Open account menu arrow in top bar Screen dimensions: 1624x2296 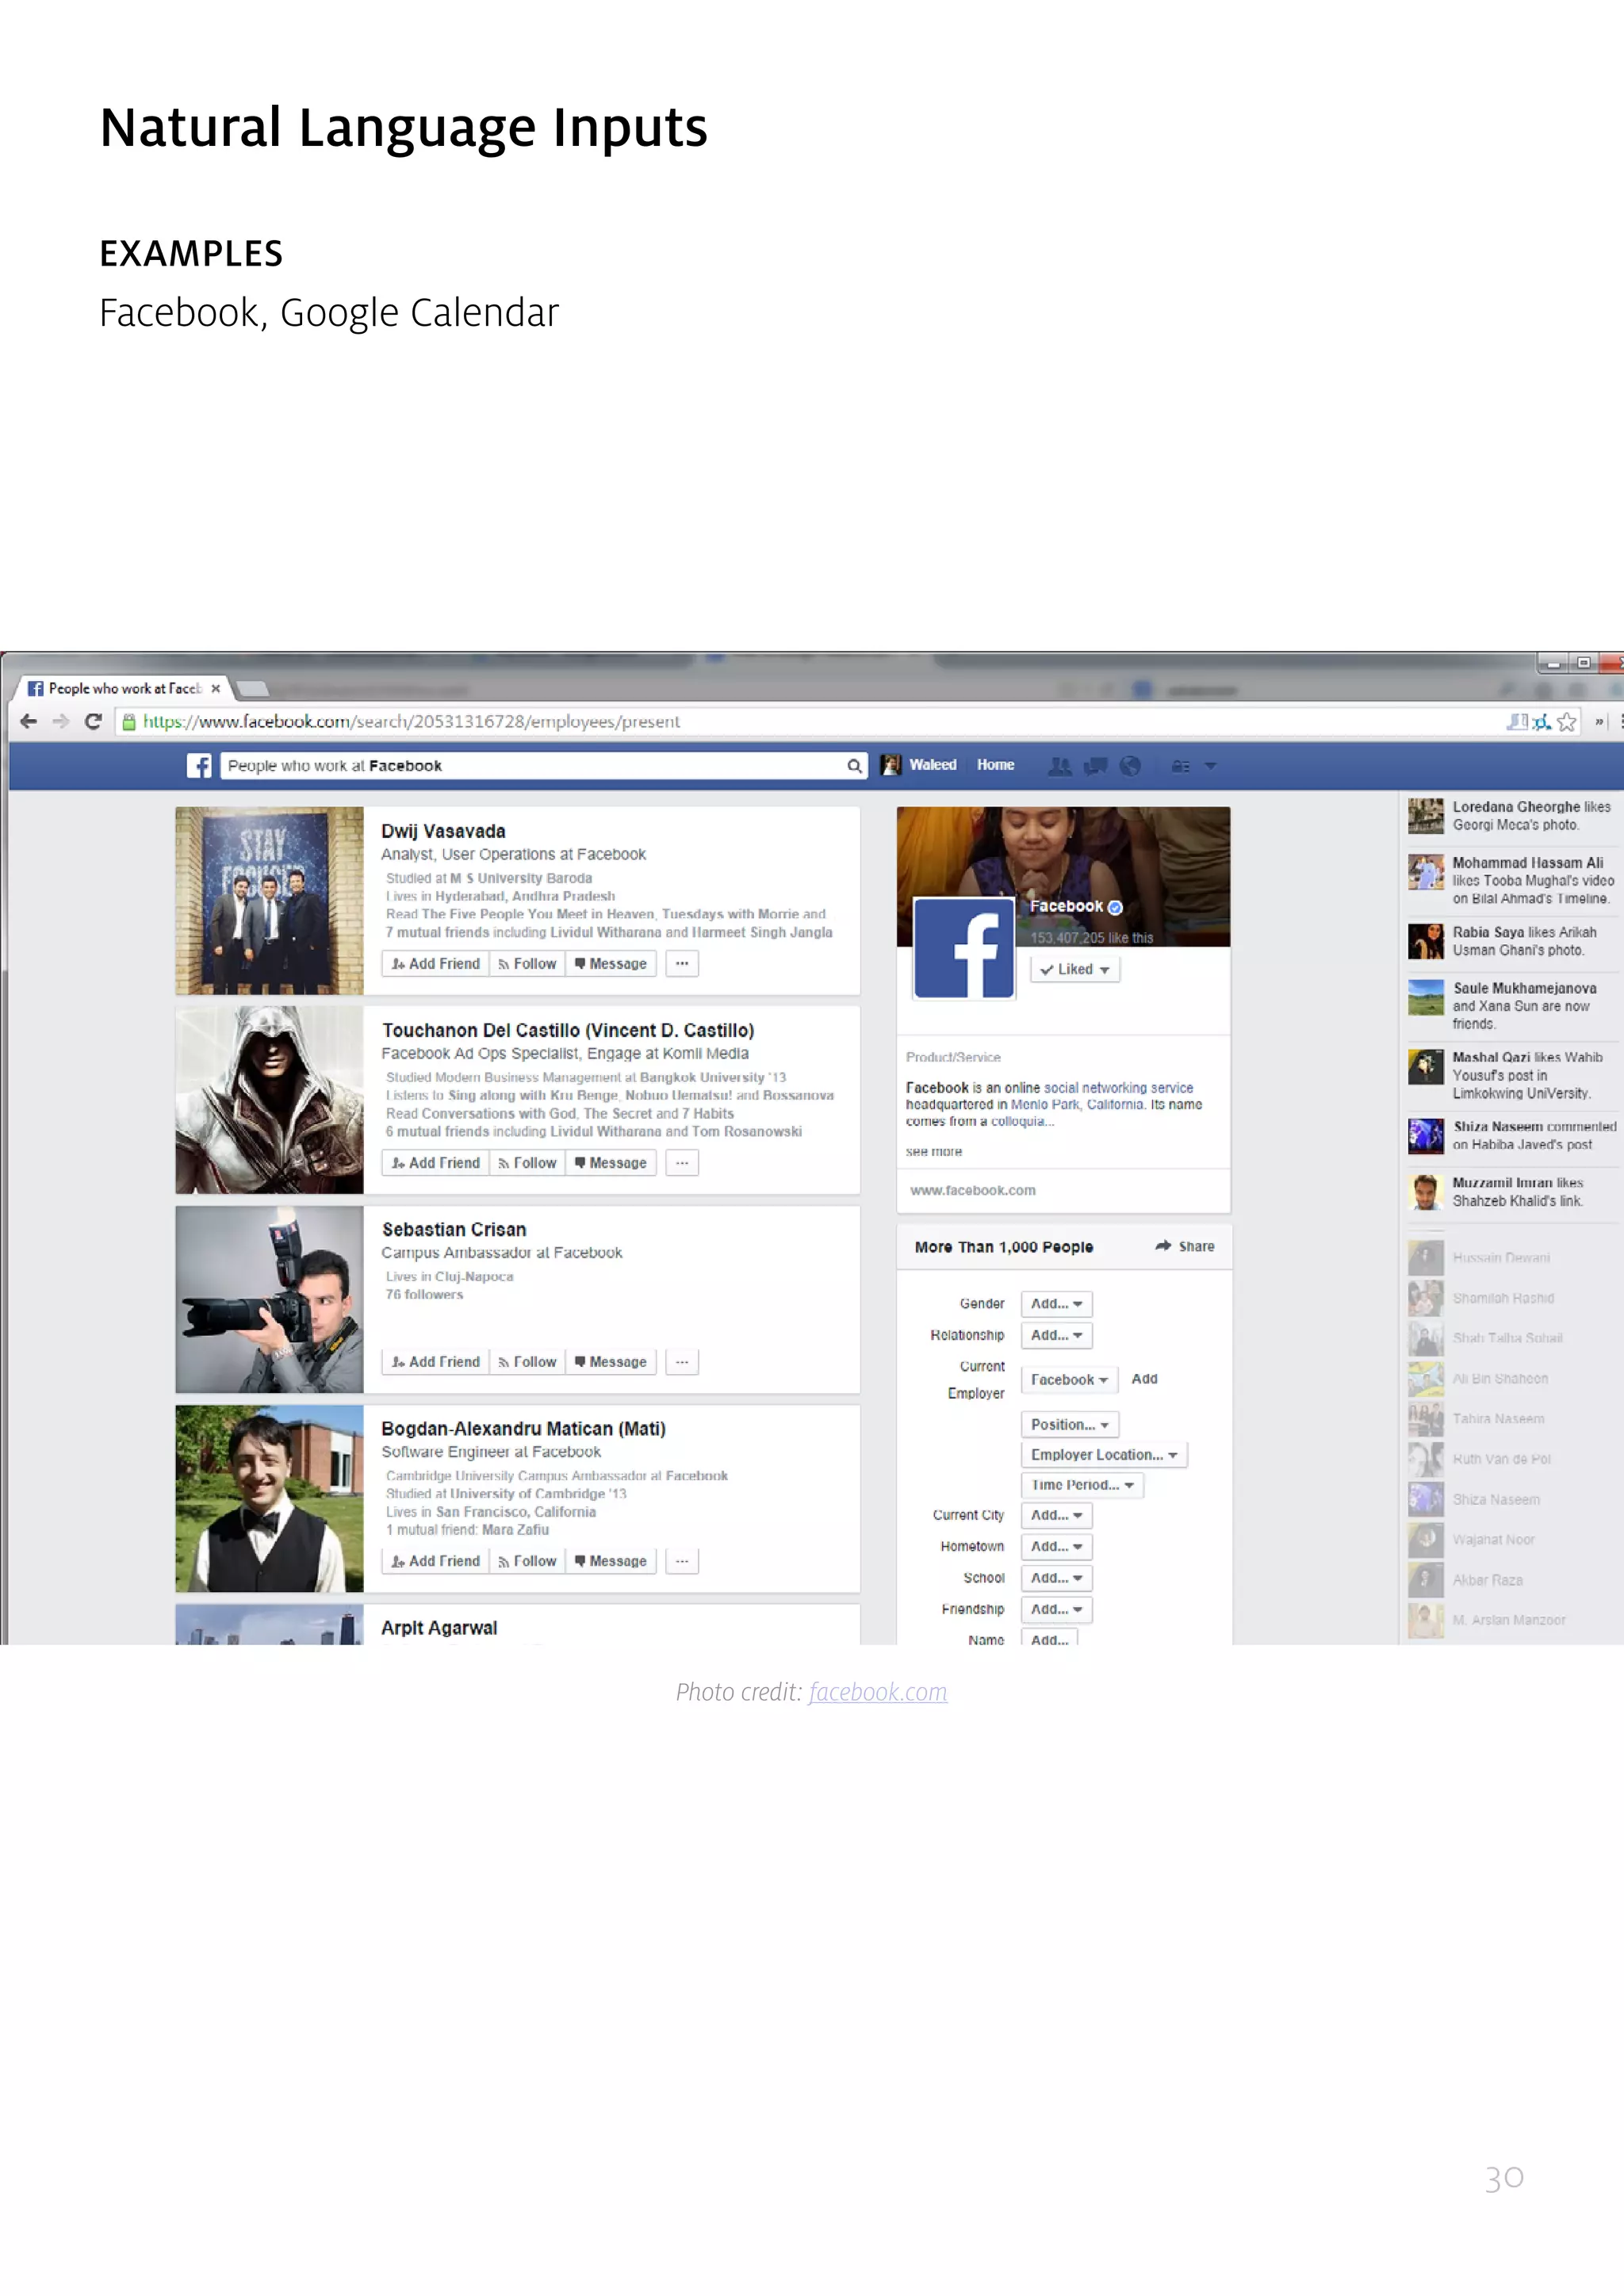point(1211,766)
